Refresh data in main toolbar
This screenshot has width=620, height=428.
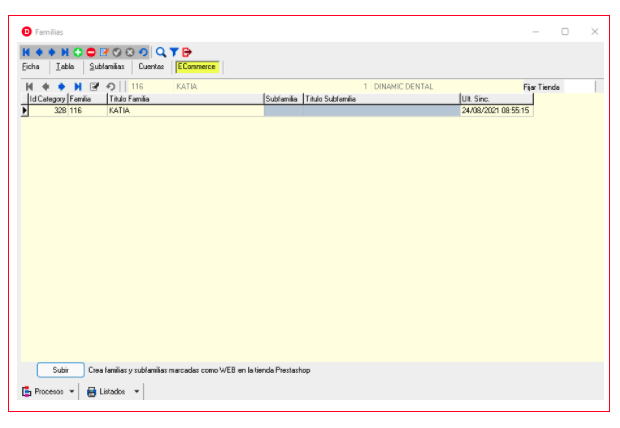143,52
